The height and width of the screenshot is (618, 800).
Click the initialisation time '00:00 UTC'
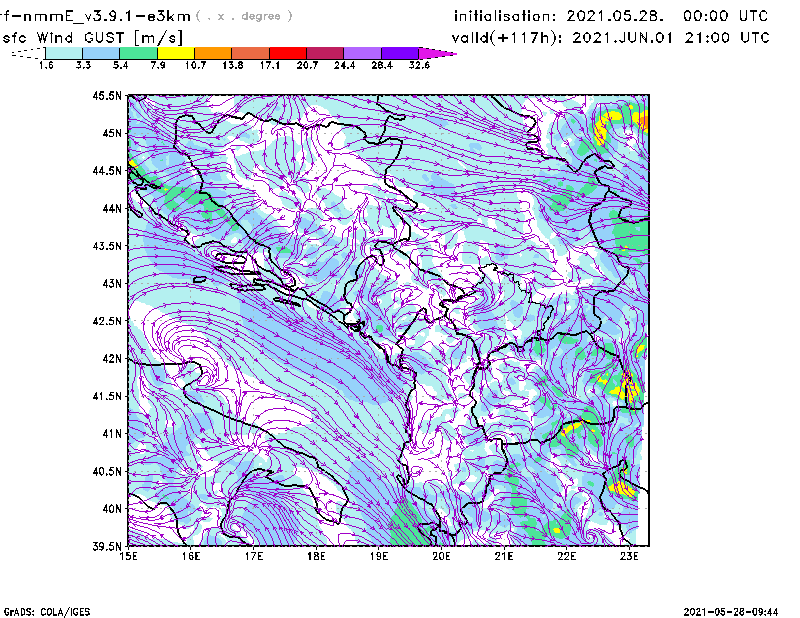[726, 16]
